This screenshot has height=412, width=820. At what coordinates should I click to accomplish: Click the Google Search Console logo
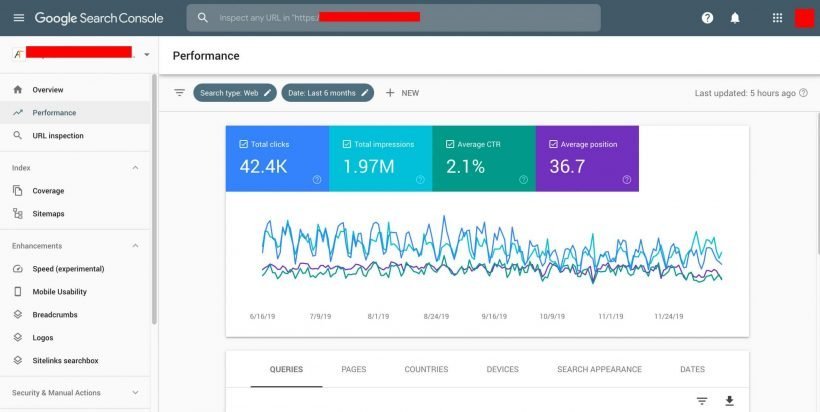click(99, 18)
